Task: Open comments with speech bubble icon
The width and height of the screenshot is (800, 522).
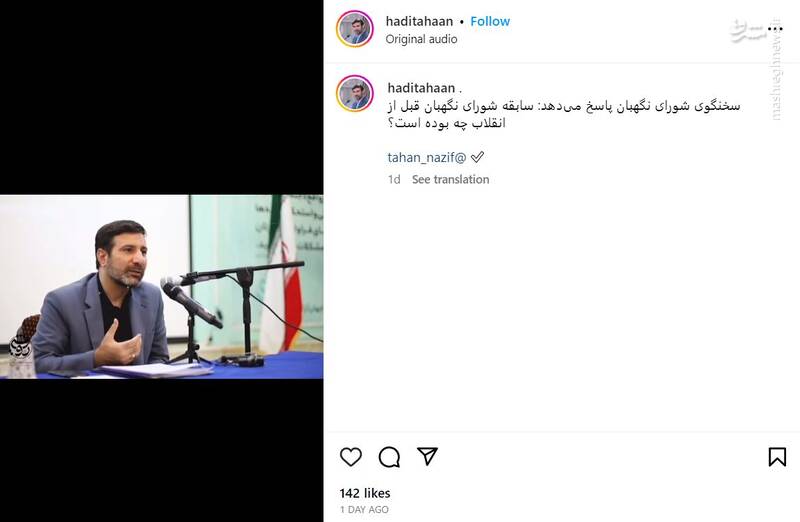Action: (x=389, y=457)
